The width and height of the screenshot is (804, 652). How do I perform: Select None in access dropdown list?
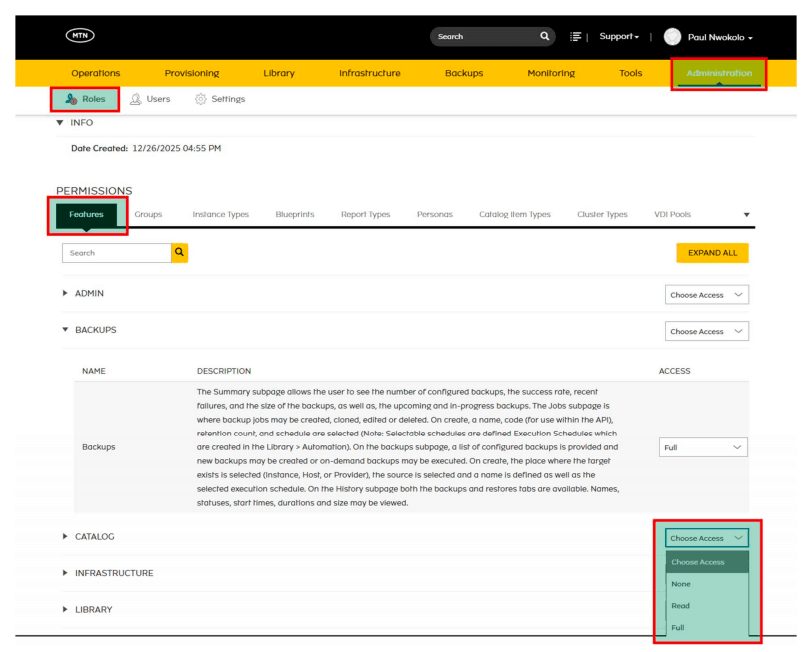(707, 584)
